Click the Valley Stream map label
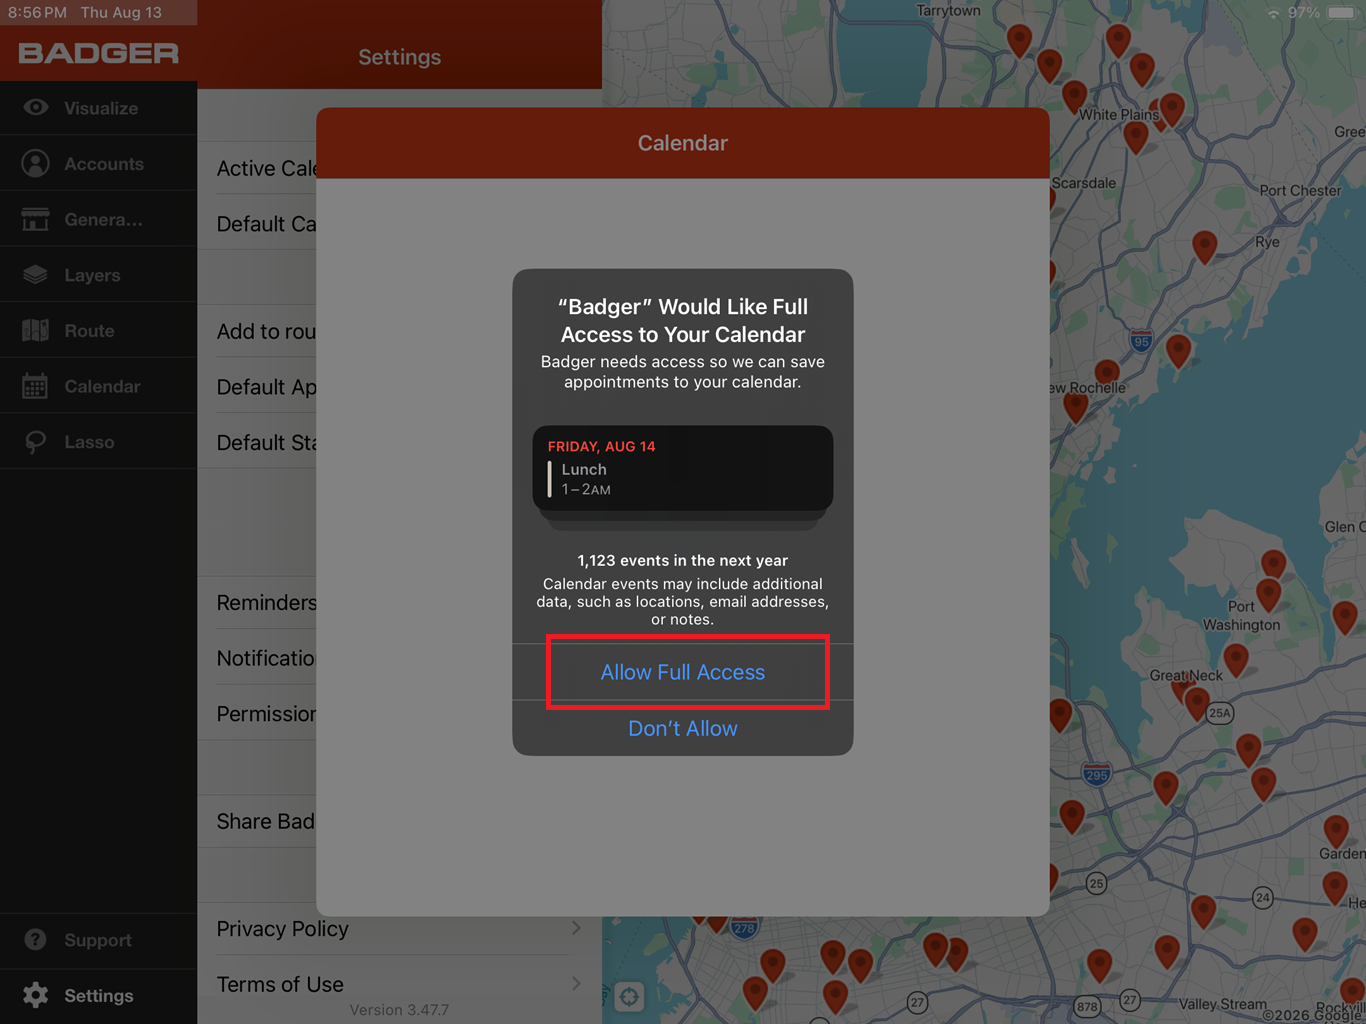1366x1024 pixels. click(x=1222, y=1004)
